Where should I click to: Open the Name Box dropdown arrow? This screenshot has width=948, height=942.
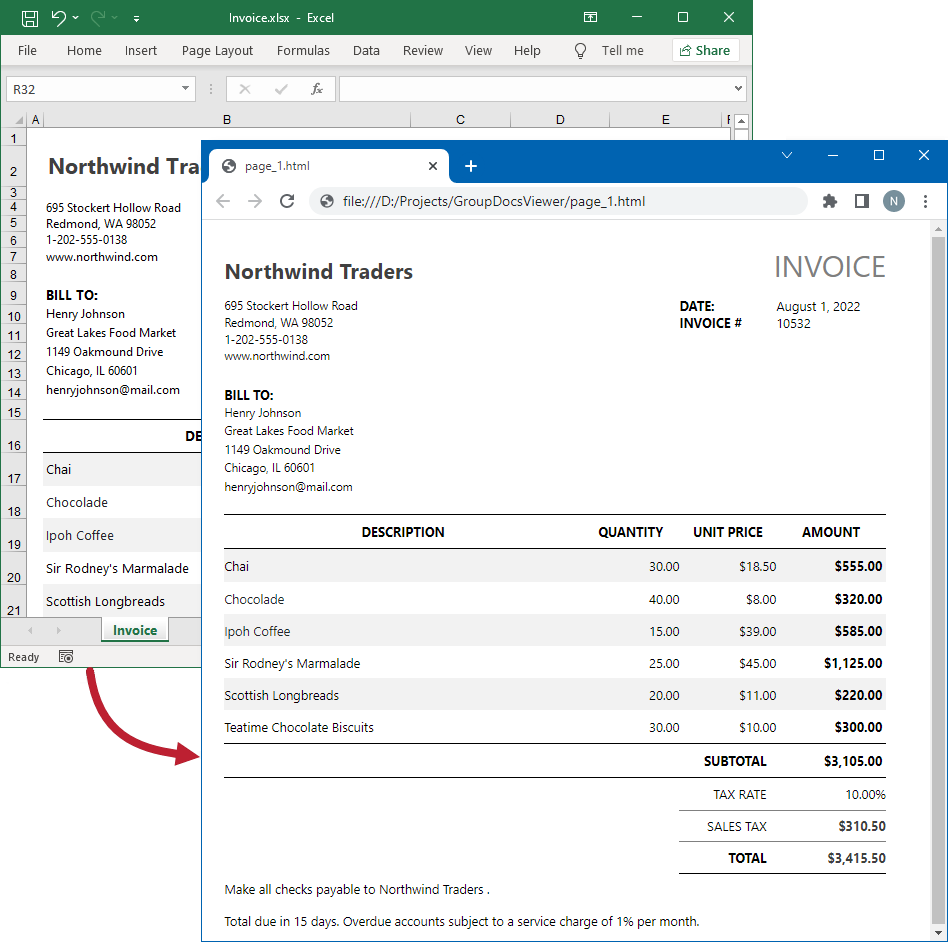[x=184, y=88]
